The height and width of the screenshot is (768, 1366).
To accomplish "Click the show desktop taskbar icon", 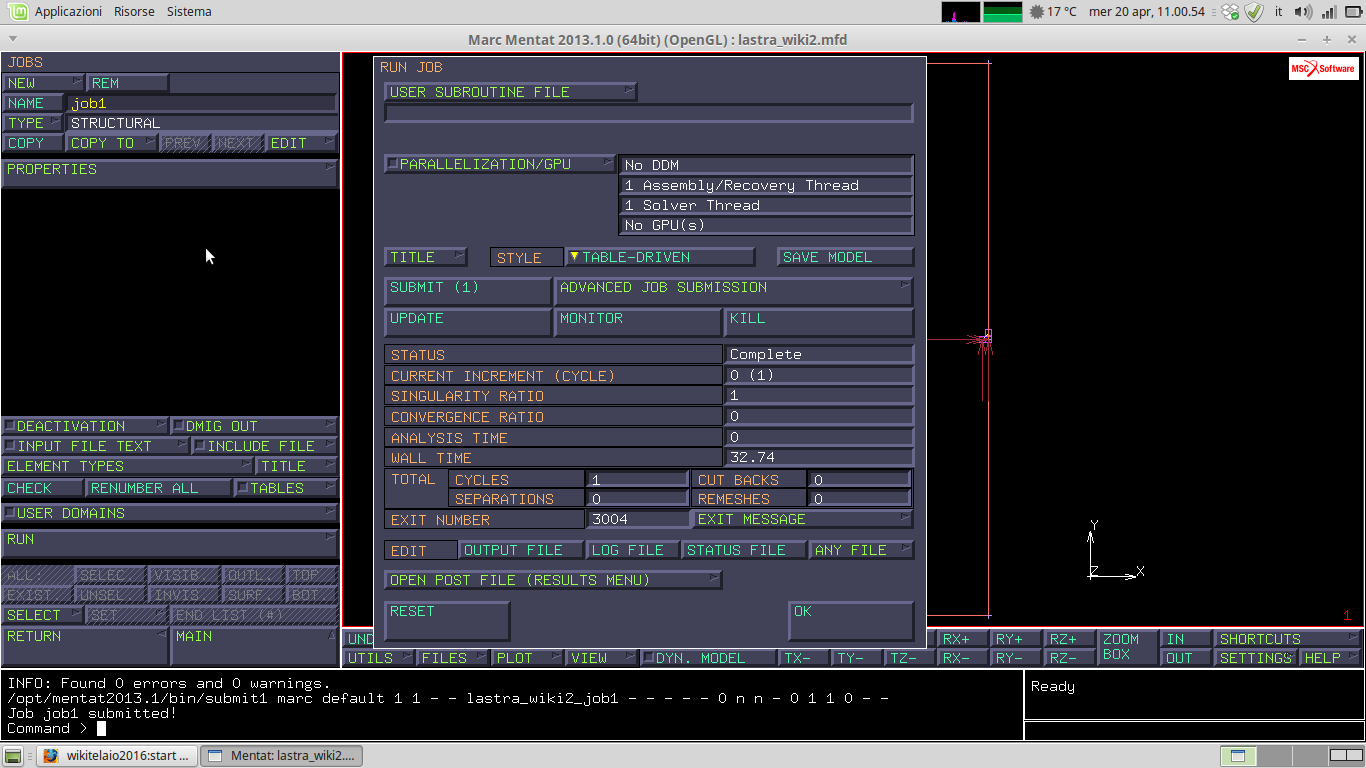I will pyautogui.click(x=14, y=755).
